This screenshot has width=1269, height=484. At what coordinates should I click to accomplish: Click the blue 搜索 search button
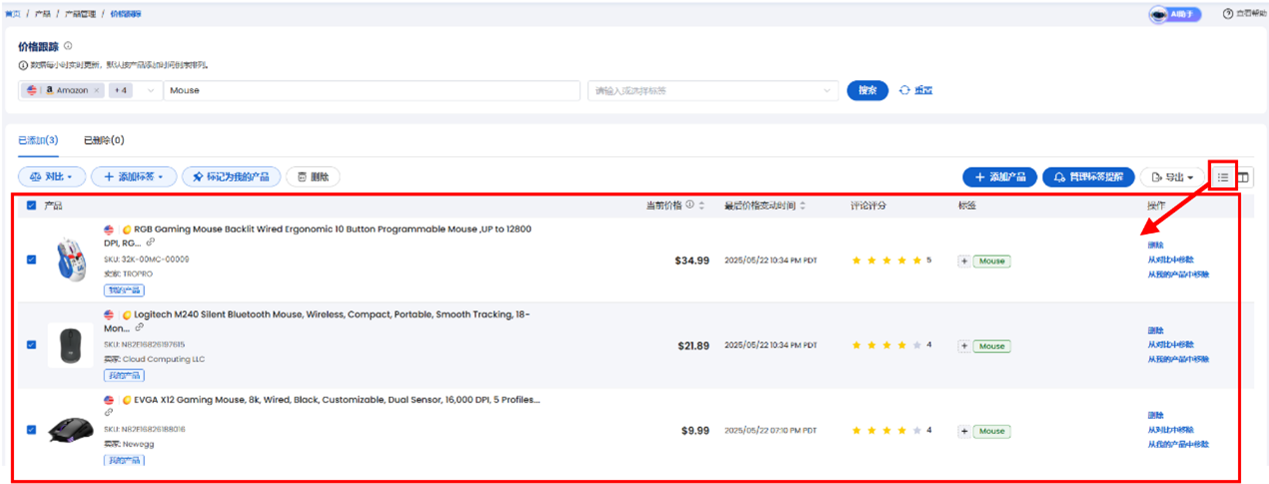(867, 90)
